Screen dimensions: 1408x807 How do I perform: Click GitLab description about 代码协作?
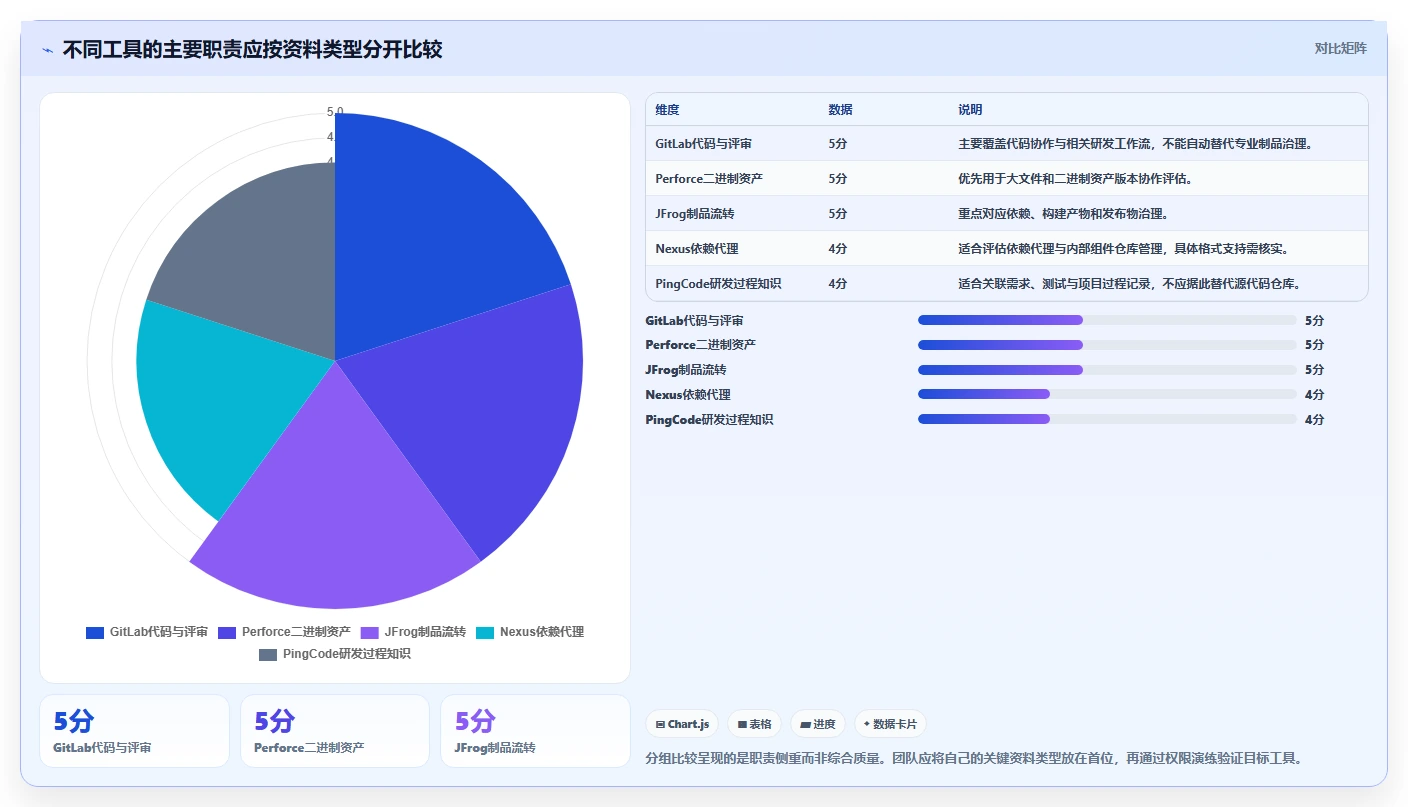coord(1135,144)
